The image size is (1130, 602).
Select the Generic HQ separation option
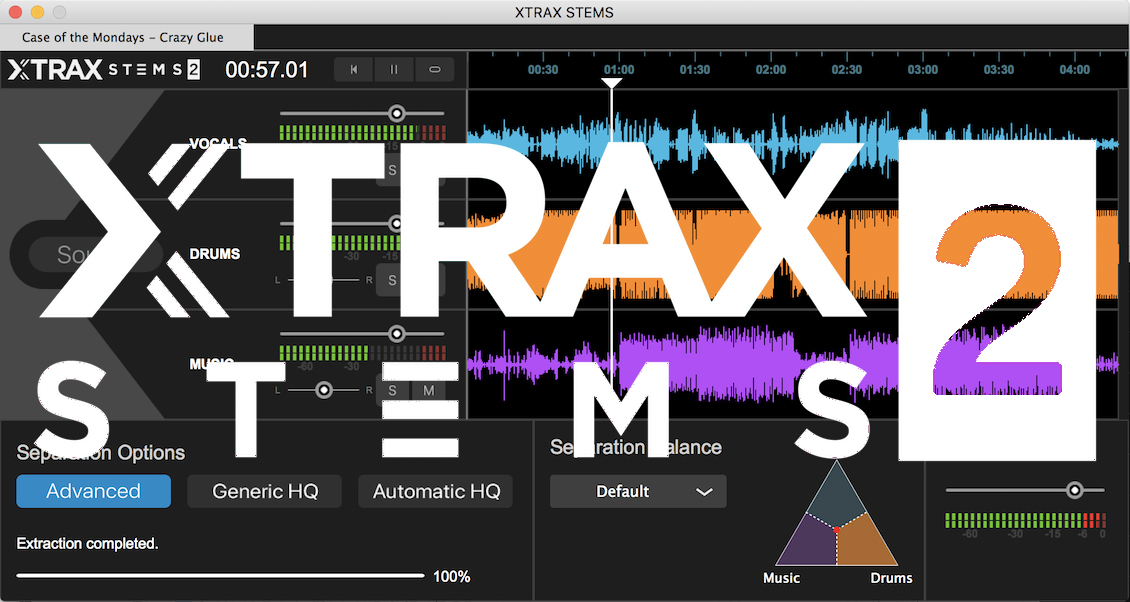(x=264, y=491)
